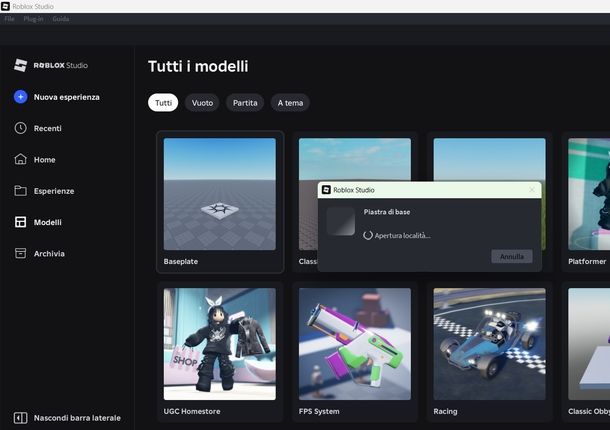Screen dimensions: 610x430
Task: Open the File menu
Action: coord(9,19)
